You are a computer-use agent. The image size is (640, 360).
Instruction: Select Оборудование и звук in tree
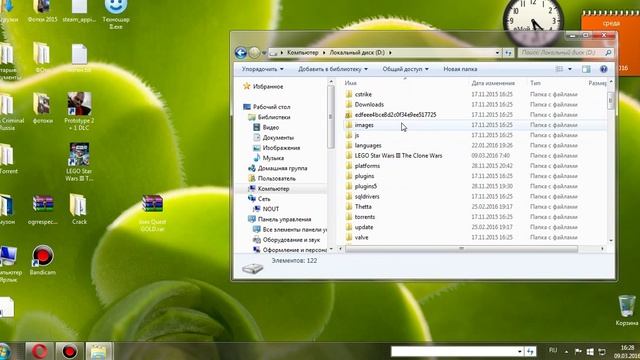click(x=291, y=240)
